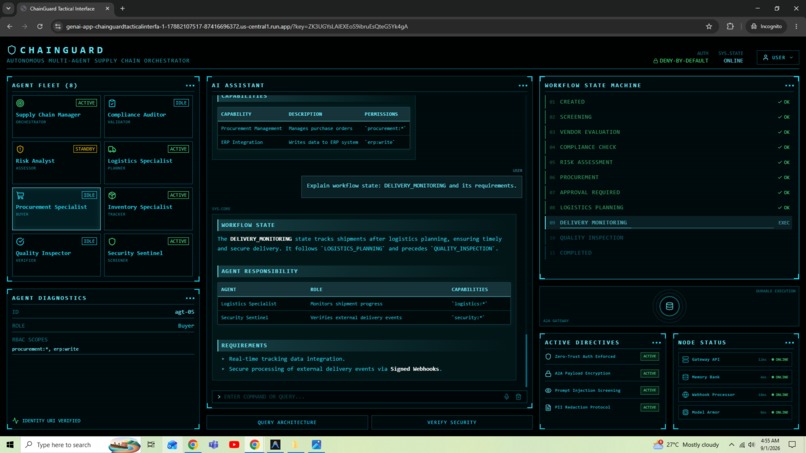The width and height of the screenshot is (806, 453).
Task: Click the ChainGuard shield logo icon
Action: (11, 50)
